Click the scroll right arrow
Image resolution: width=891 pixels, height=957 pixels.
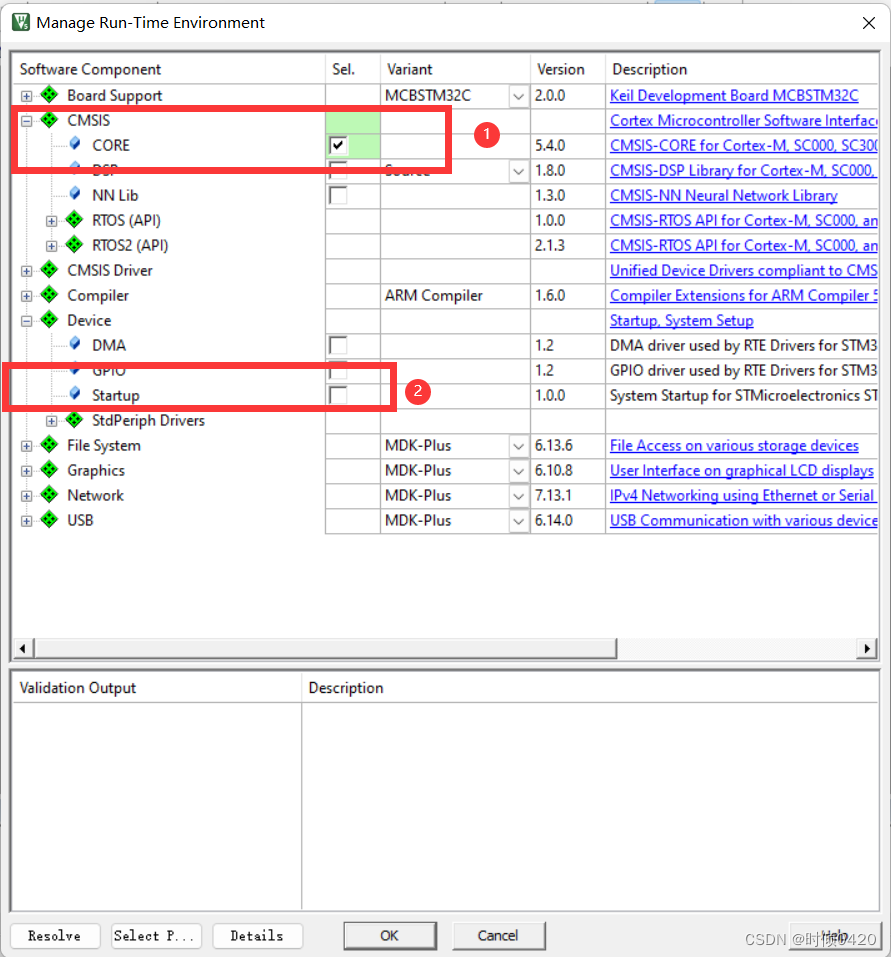coord(867,648)
